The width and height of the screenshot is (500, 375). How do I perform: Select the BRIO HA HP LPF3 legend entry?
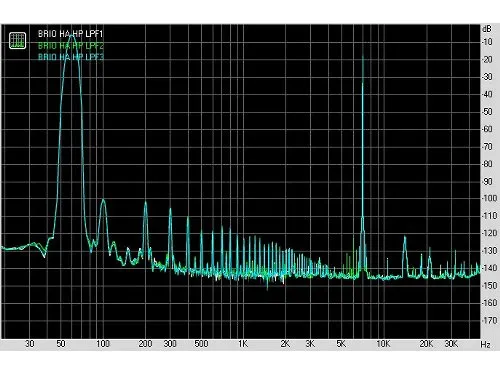pyautogui.click(x=71, y=57)
